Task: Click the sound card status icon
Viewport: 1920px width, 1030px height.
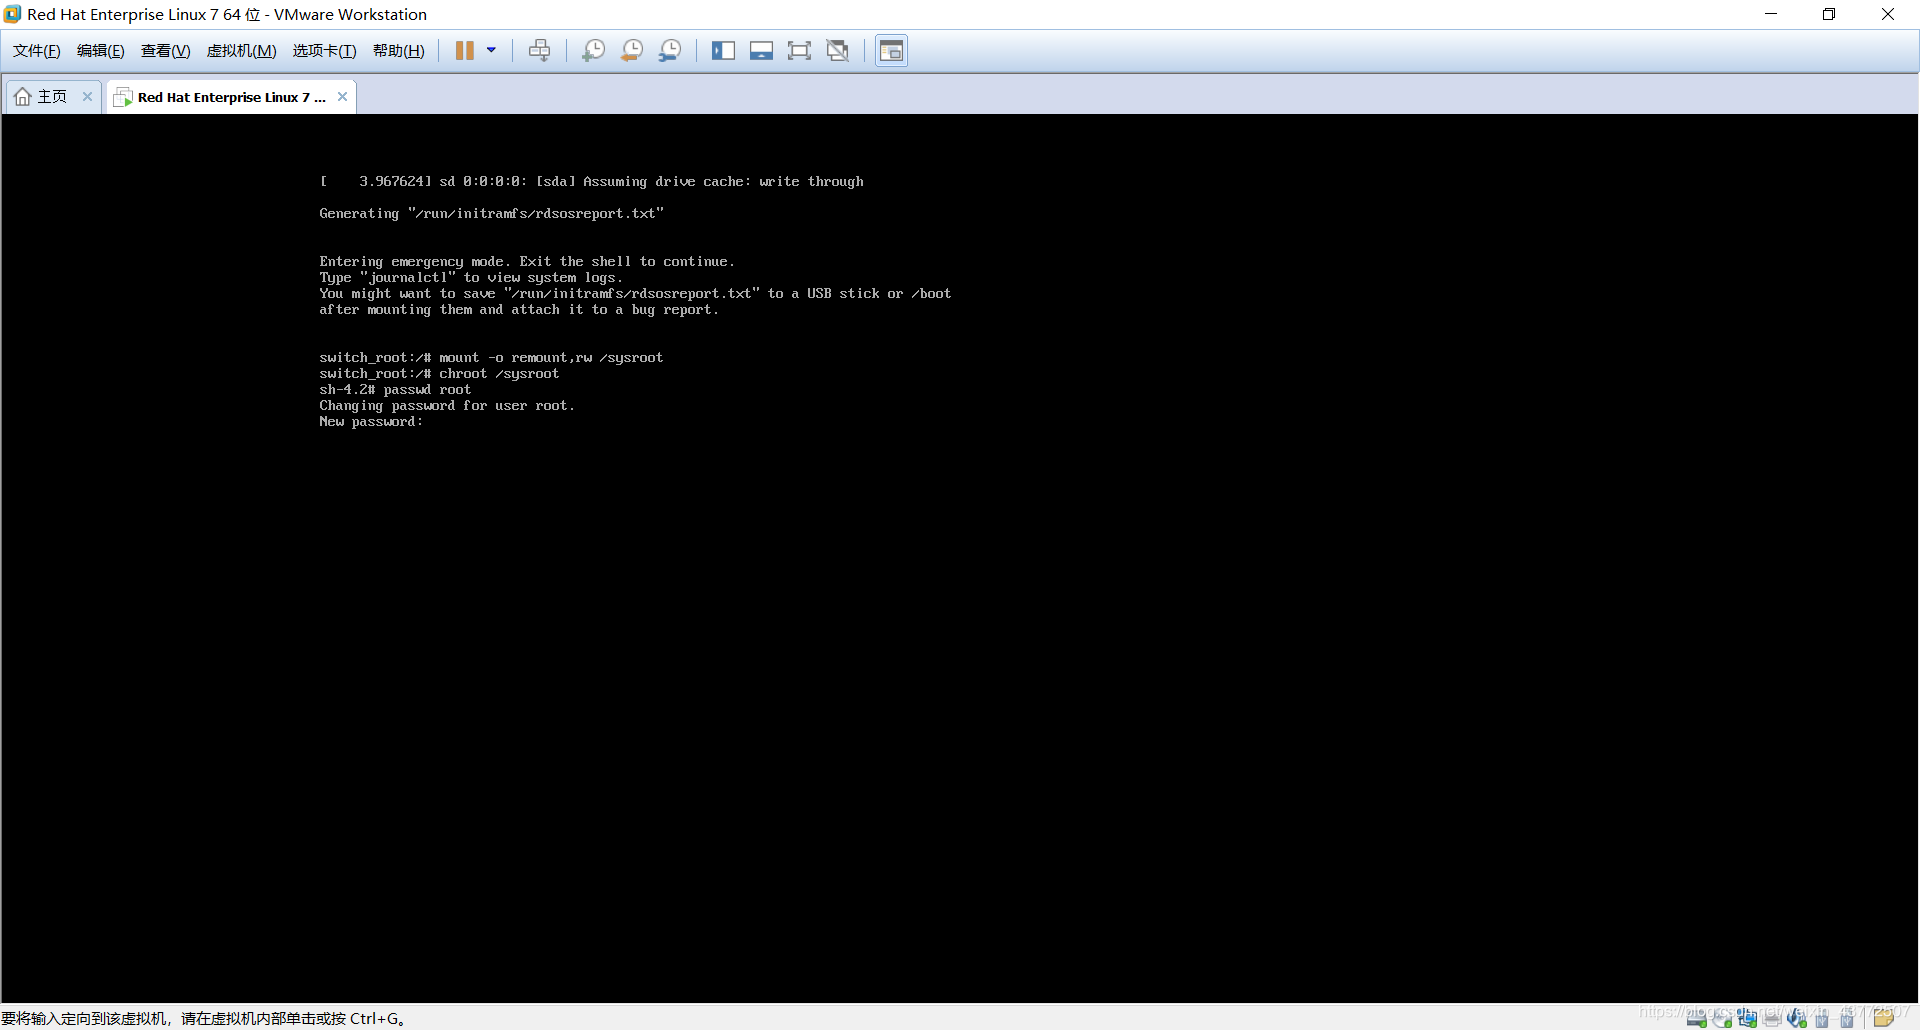Action: coord(1797,1019)
